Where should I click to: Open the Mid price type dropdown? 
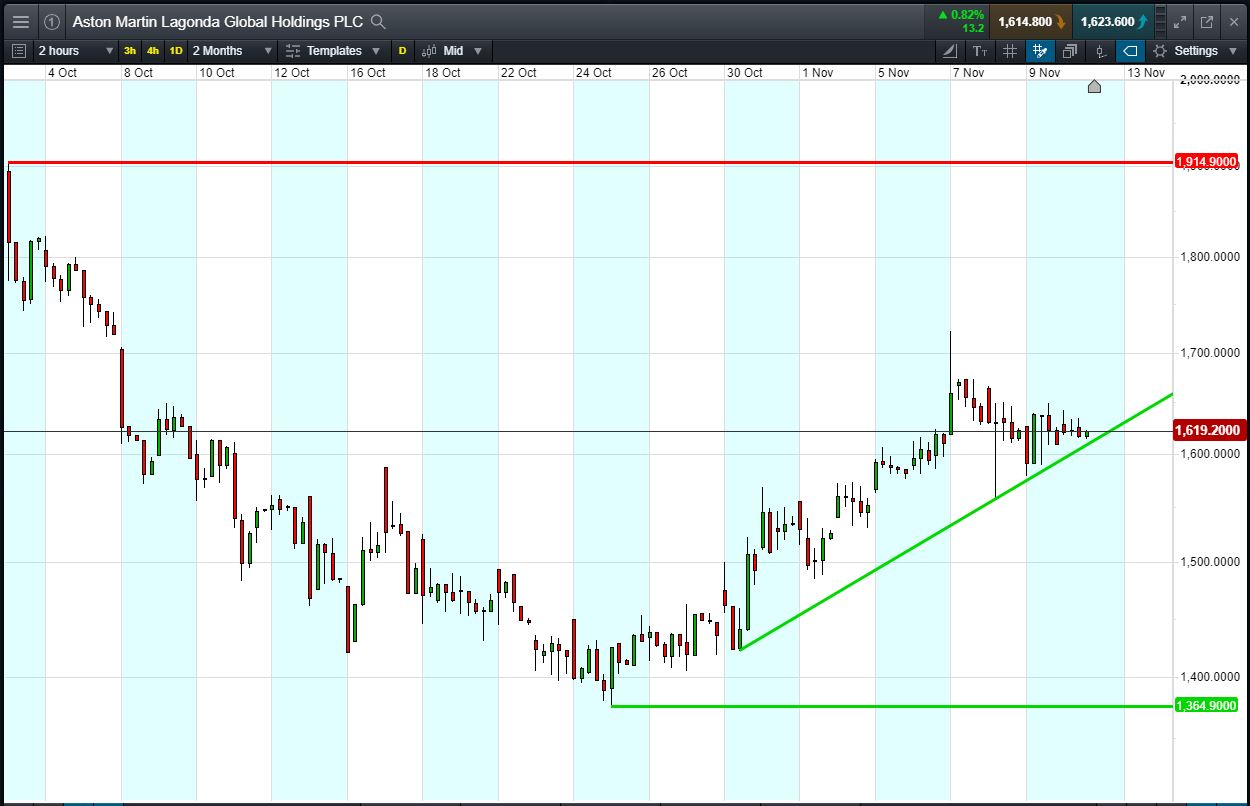click(452, 50)
